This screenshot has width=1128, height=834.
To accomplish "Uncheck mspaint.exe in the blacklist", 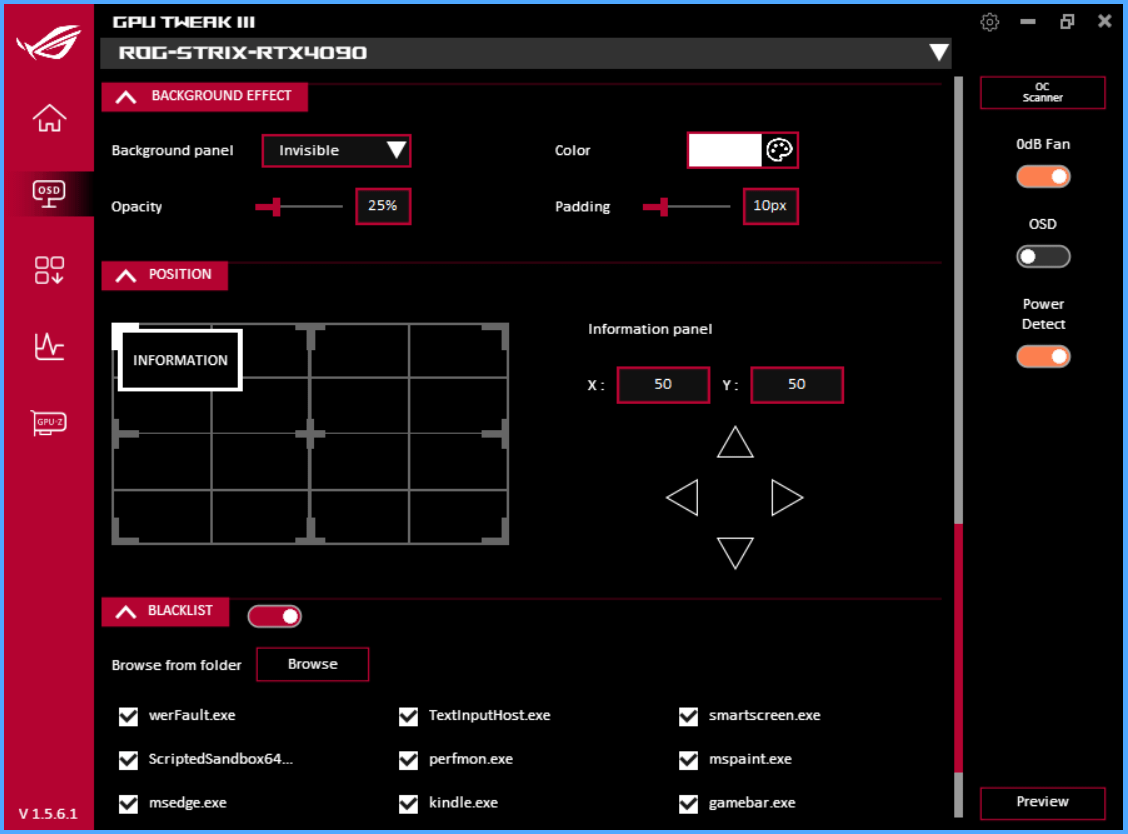I will point(688,760).
